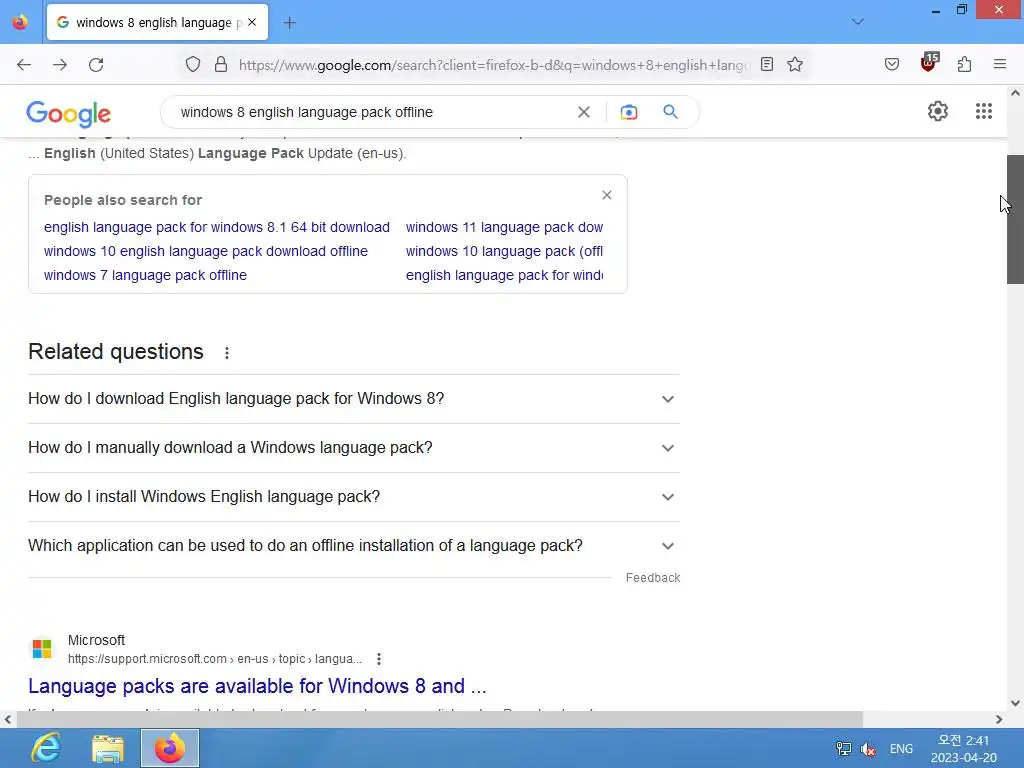Image resolution: width=1024 pixels, height=768 pixels.
Task: Clear the search query with the X
Action: (584, 112)
